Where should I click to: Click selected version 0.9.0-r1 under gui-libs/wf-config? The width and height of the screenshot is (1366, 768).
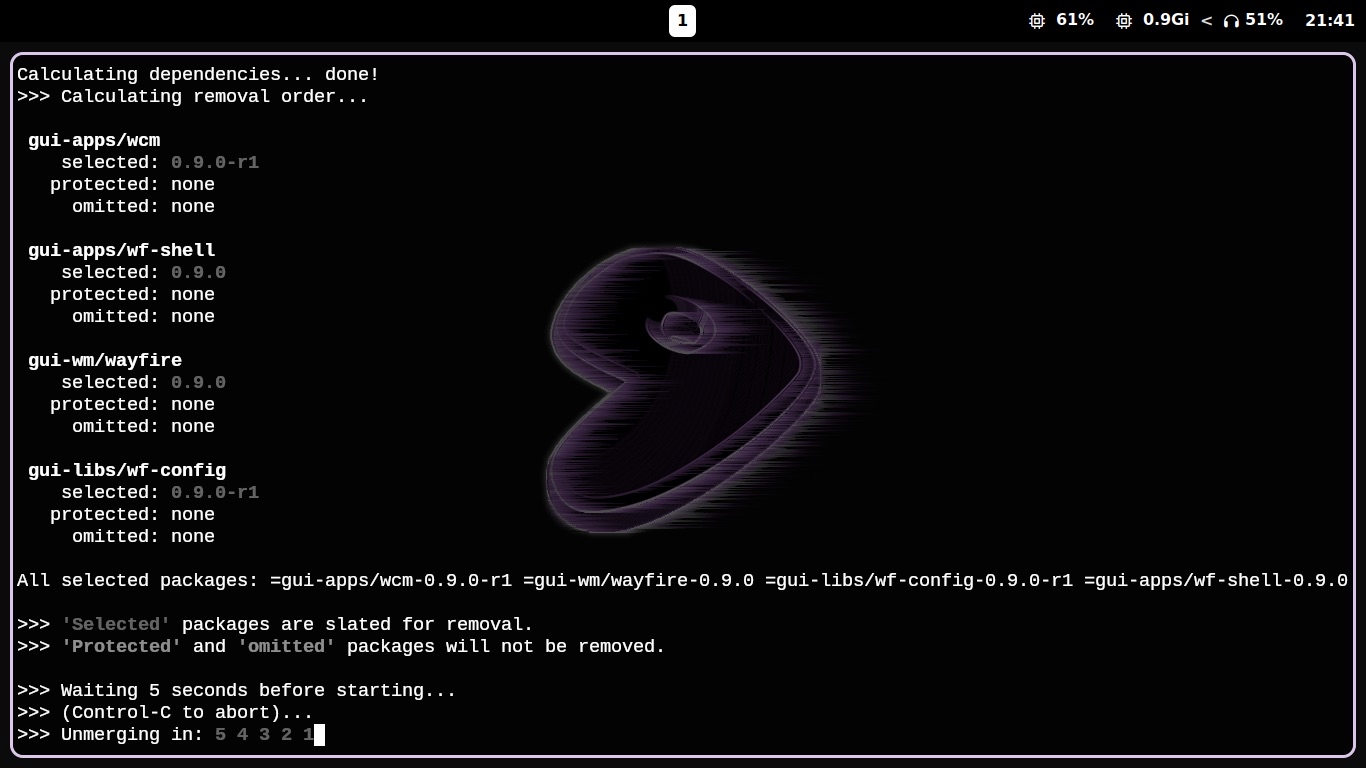click(x=215, y=492)
